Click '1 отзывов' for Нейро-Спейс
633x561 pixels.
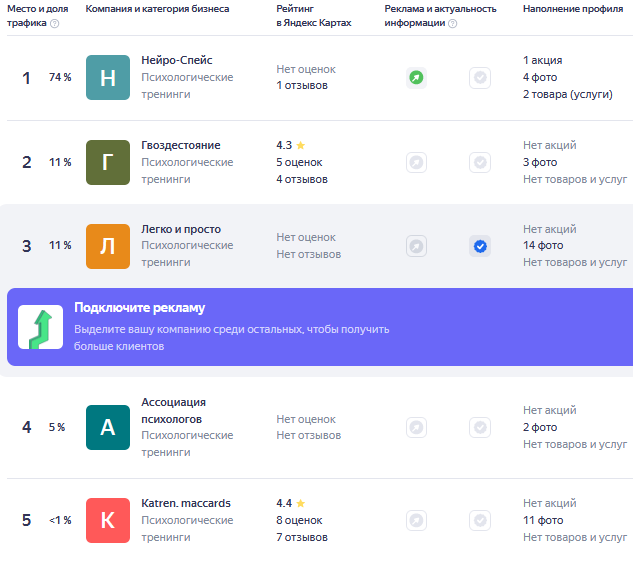[302, 86]
